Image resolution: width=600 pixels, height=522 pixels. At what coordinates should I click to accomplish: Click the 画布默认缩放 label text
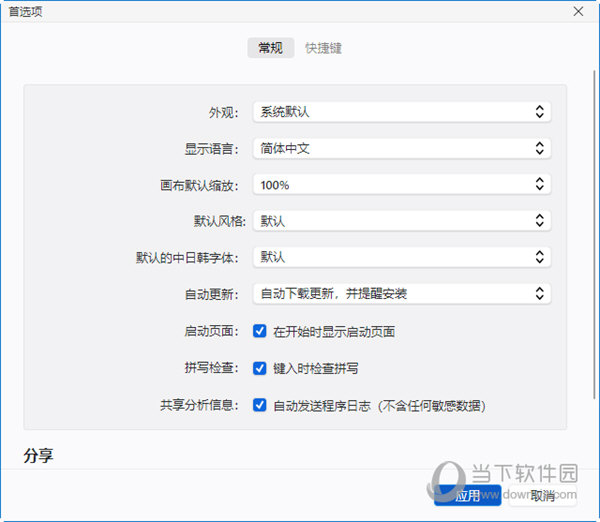click(x=199, y=185)
